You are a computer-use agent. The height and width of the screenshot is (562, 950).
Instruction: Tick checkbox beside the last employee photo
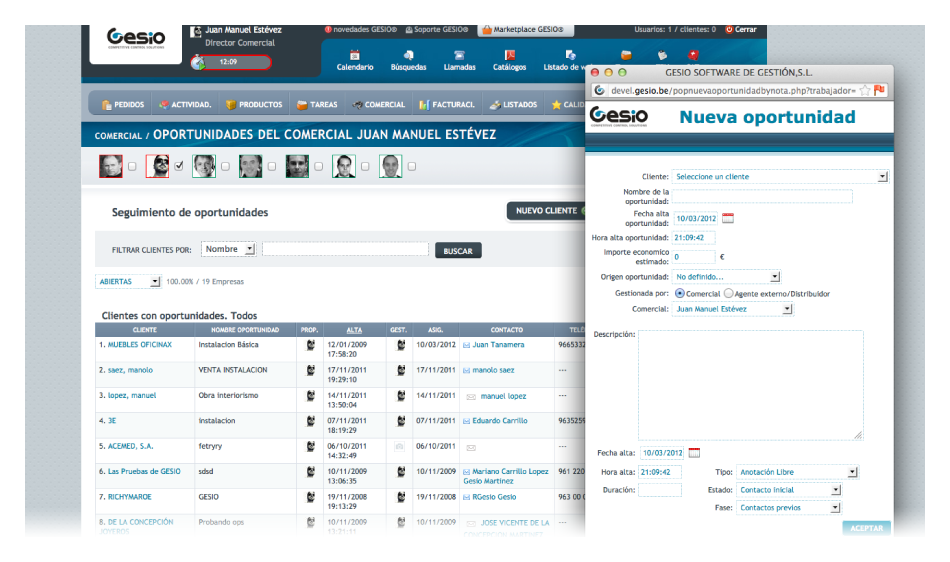pyautogui.click(x=412, y=166)
